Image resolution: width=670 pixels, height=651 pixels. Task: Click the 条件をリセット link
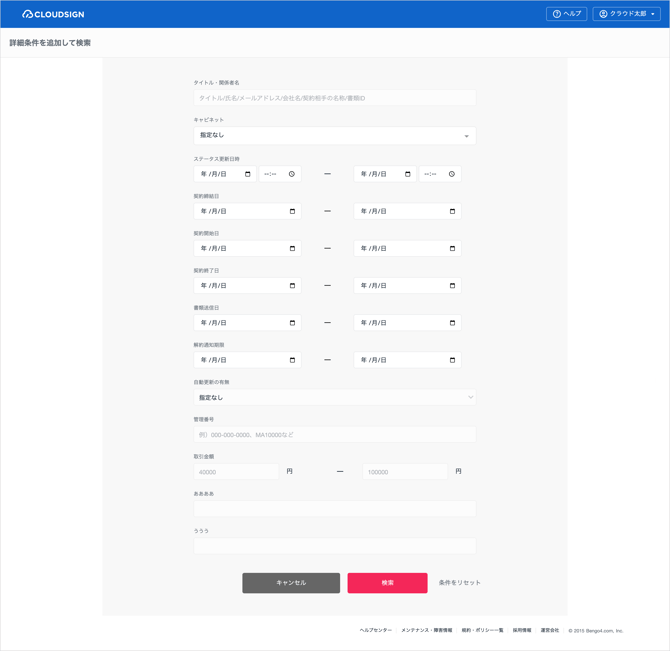459,583
